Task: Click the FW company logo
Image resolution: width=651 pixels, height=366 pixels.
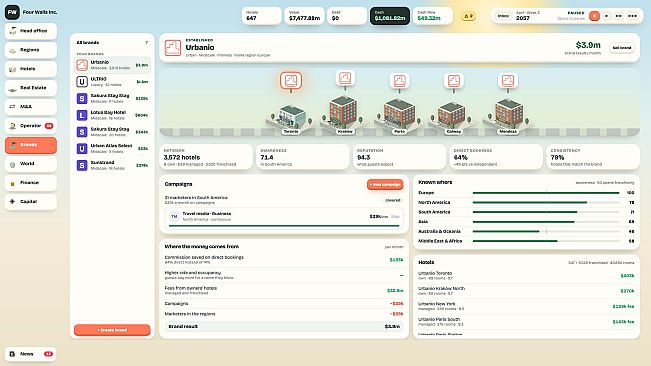Action: point(12,12)
